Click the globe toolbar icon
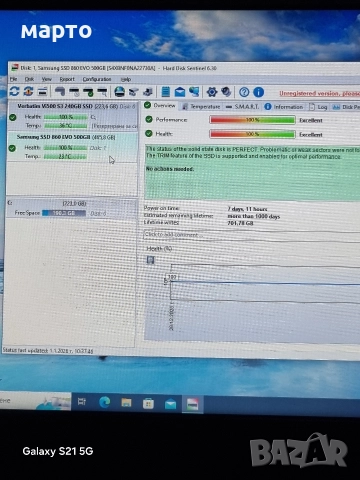Viewport: 360px width, 480px height. point(119,91)
